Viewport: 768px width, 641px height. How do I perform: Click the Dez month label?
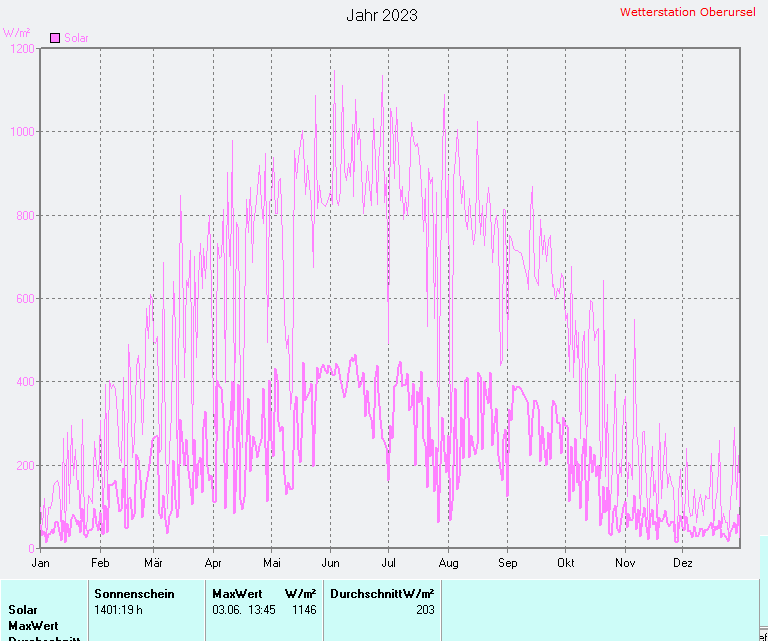click(683, 563)
